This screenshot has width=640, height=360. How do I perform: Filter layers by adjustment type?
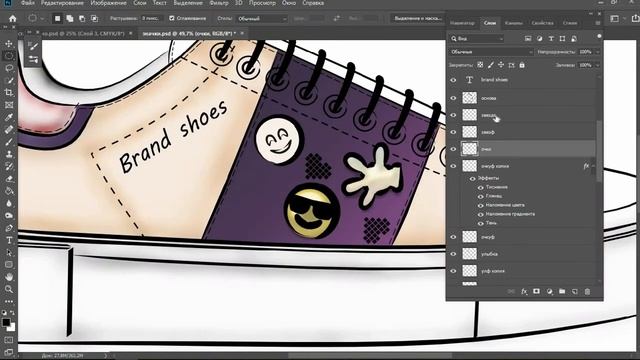click(540, 38)
